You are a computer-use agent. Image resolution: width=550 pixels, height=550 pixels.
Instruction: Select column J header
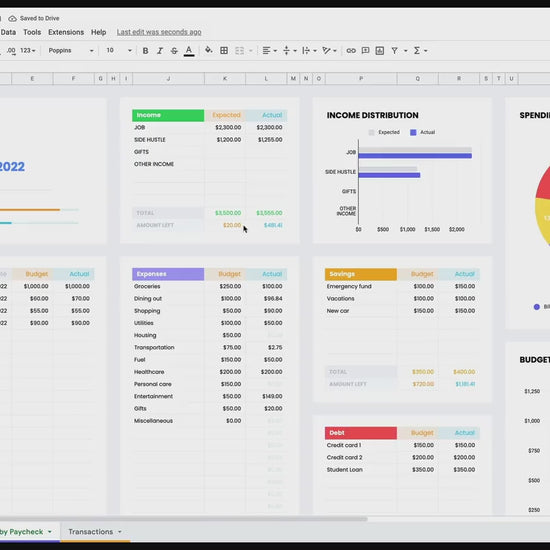click(x=168, y=79)
